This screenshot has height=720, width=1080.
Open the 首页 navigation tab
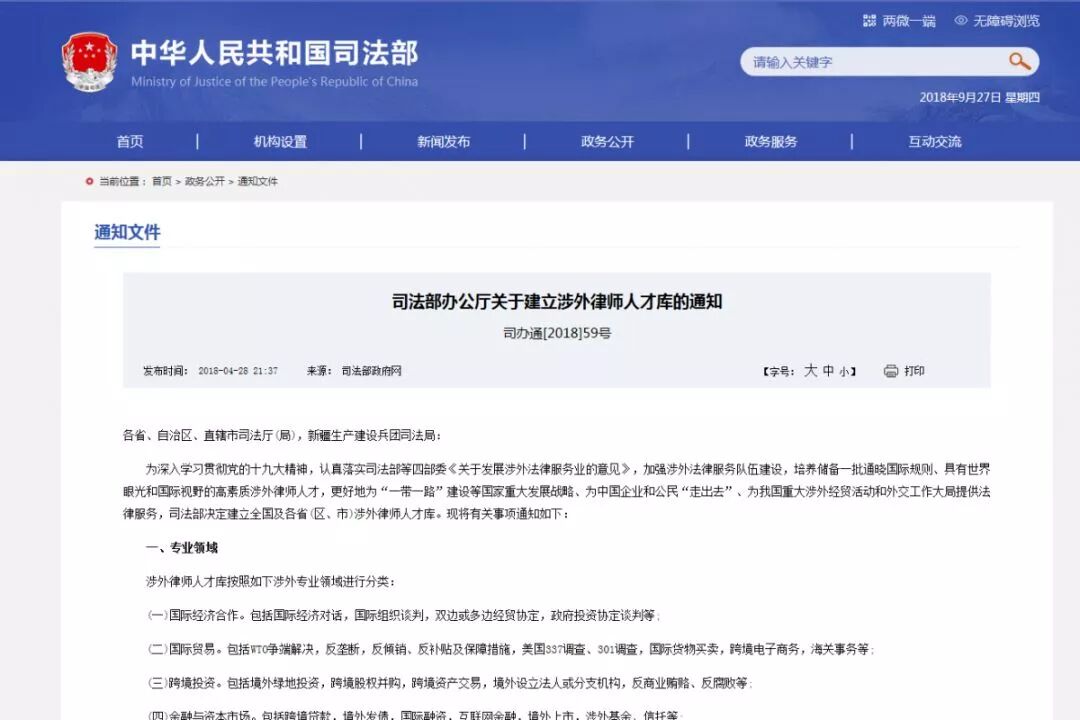[130, 141]
